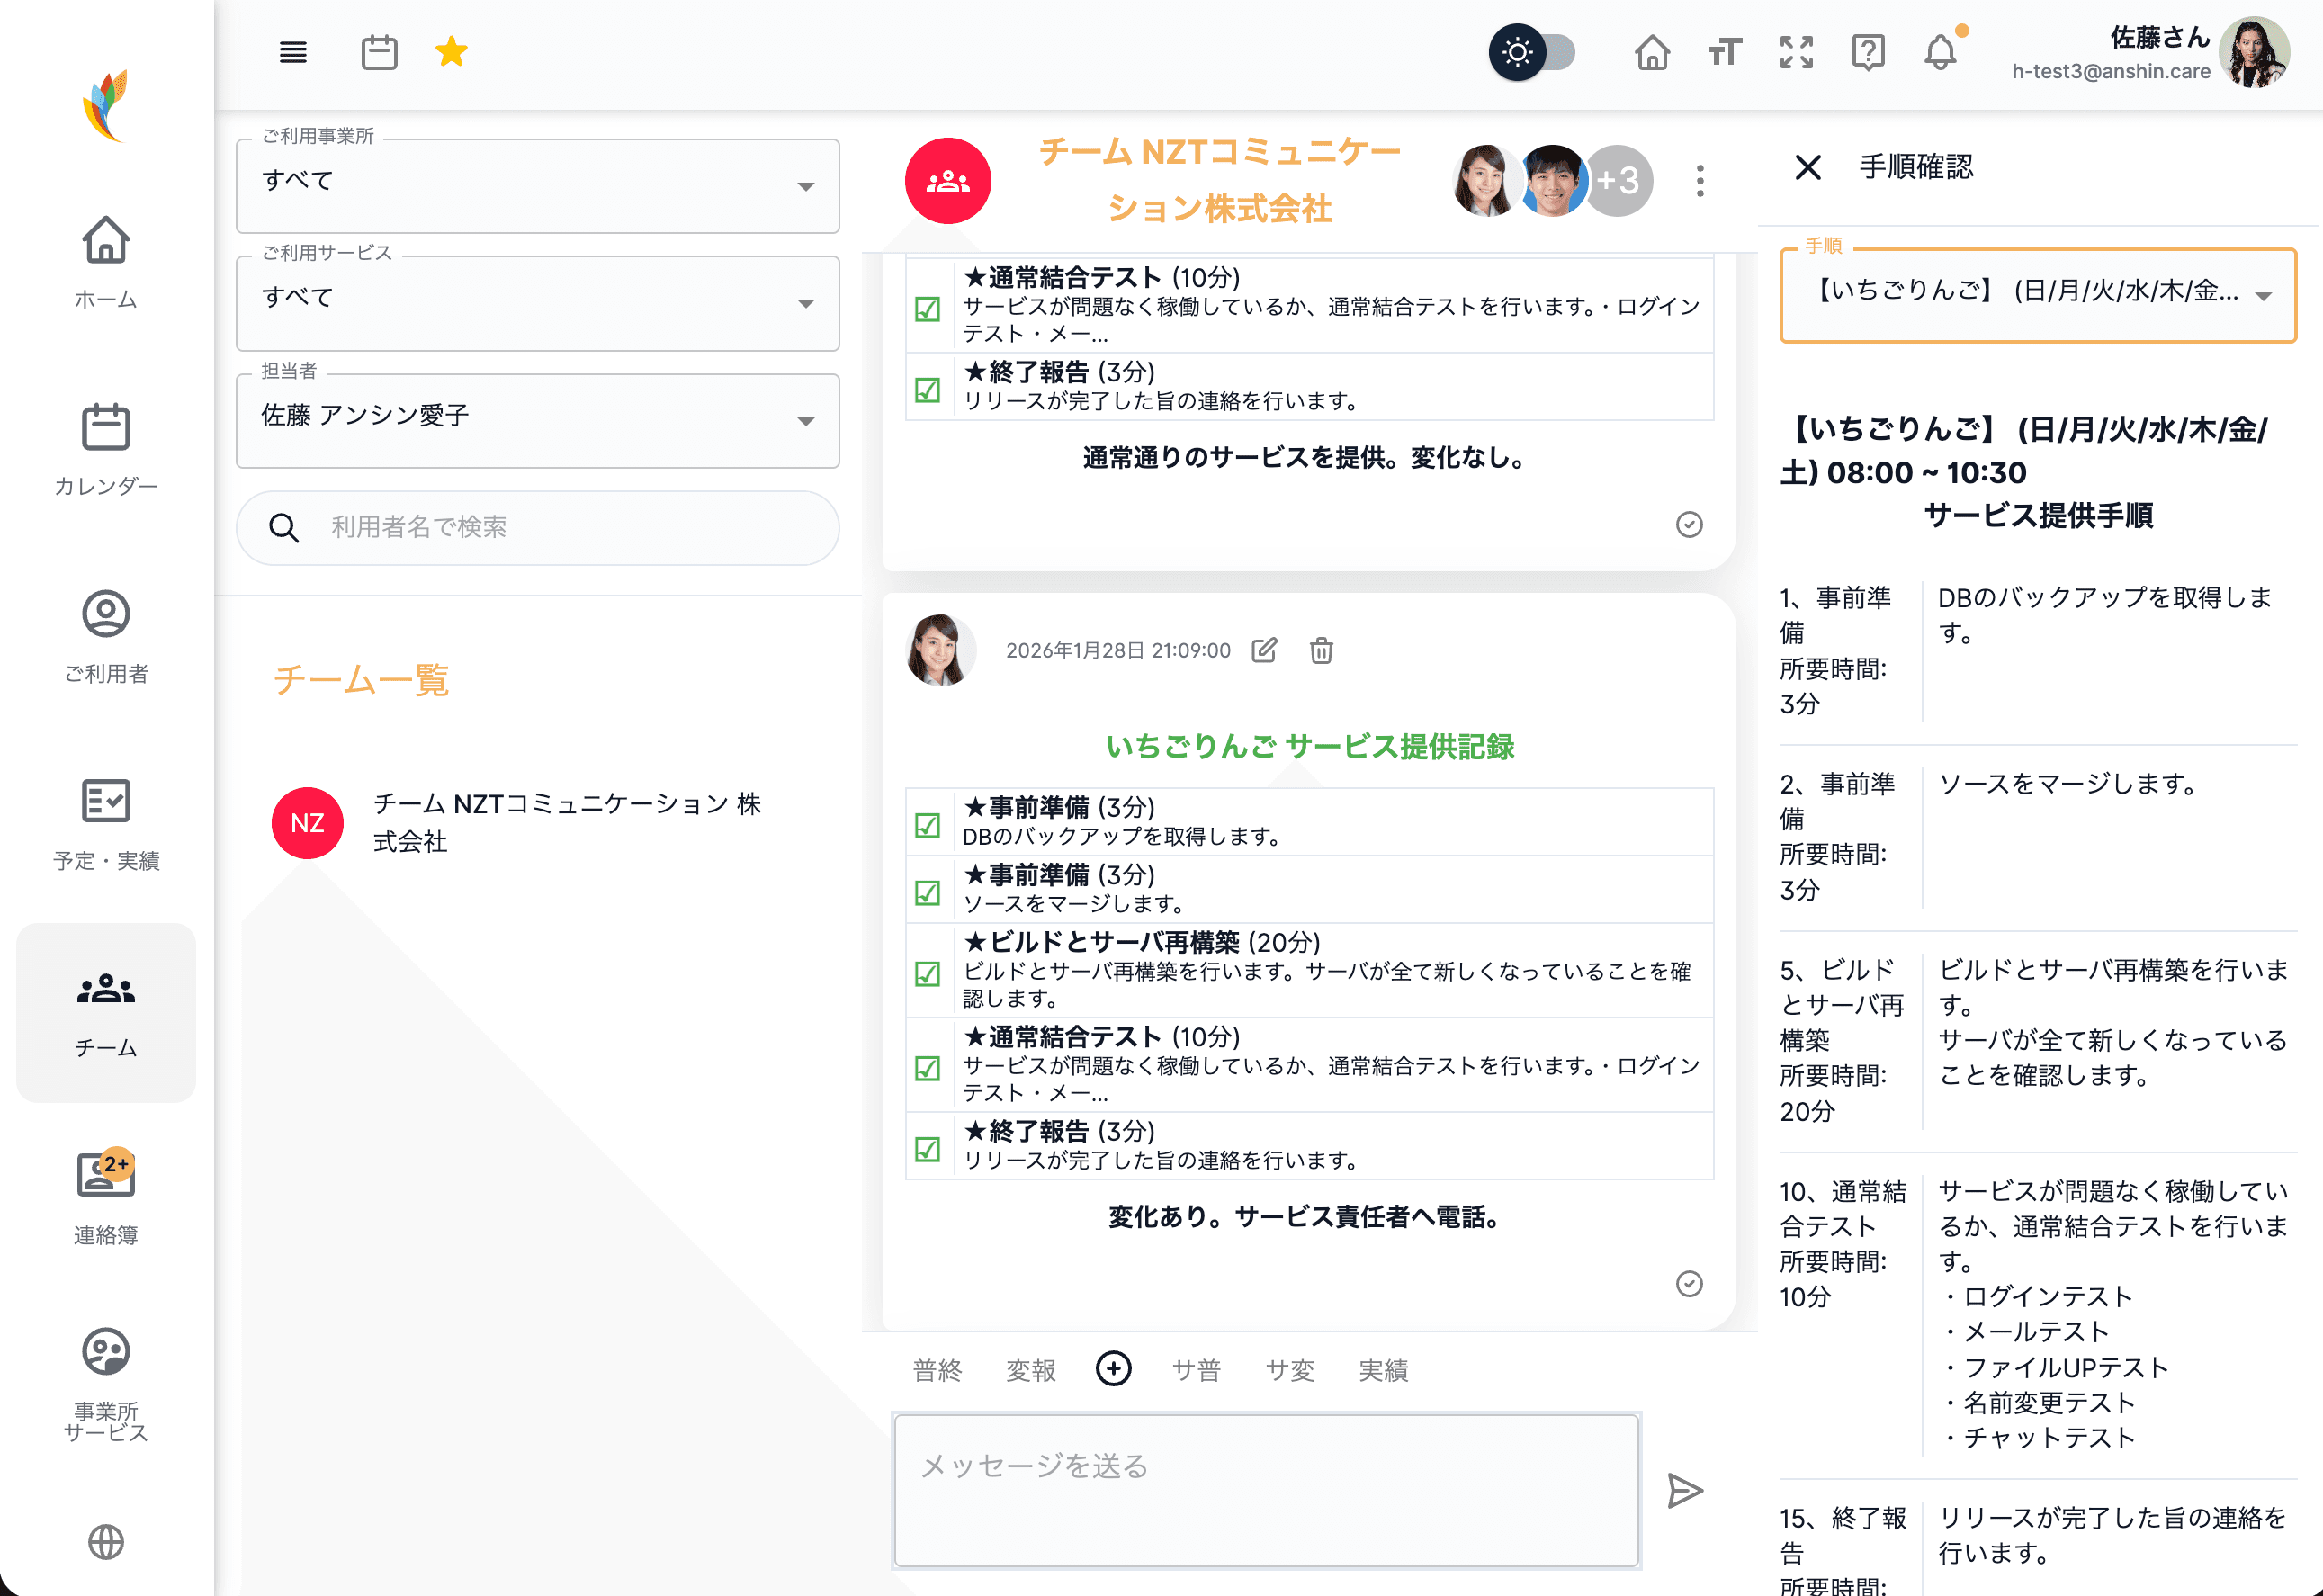Edit the message dated 2026年1月28日 21:09:00
Screen dimensions: 2323x1596
1264,650
